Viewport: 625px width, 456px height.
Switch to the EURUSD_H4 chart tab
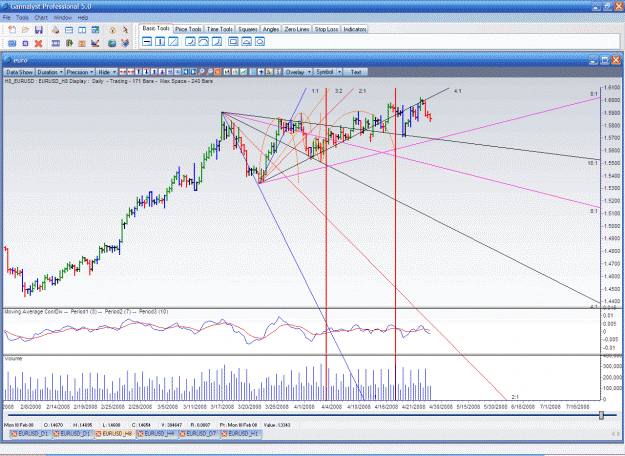click(x=156, y=434)
